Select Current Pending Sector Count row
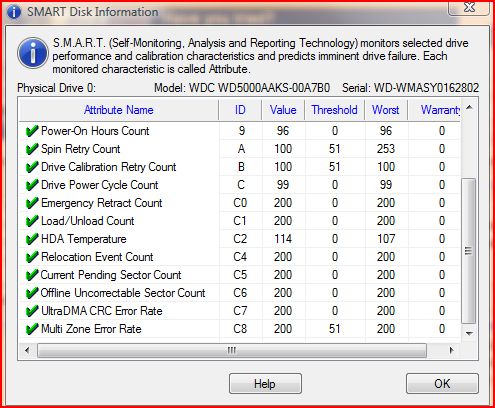The image size is (495, 408). (x=240, y=275)
